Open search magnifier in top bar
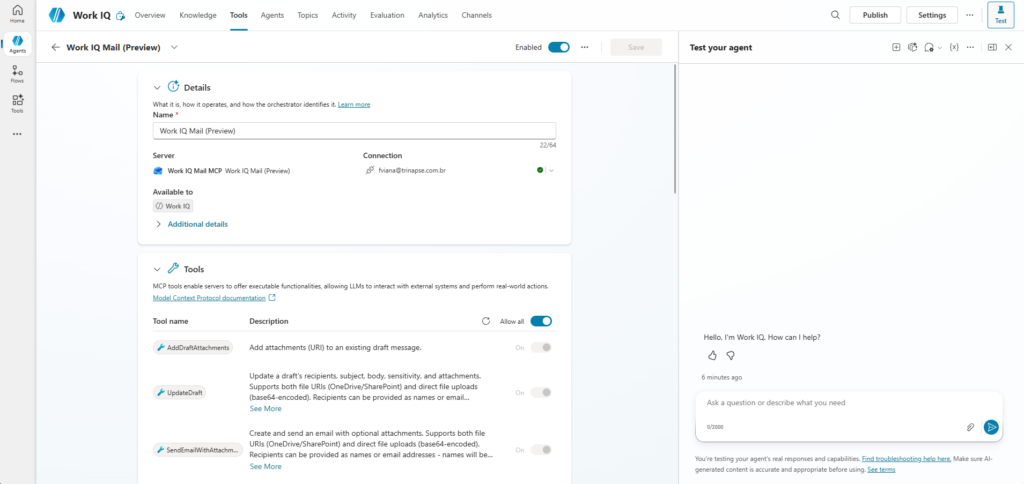1024x484 pixels. point(835,15)
